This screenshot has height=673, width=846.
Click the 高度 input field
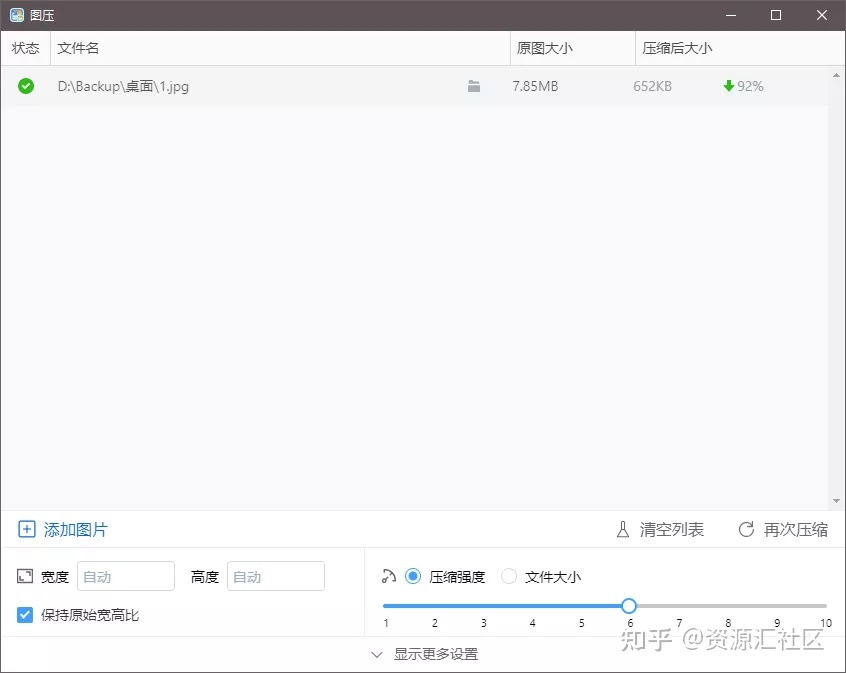point(276,576)
